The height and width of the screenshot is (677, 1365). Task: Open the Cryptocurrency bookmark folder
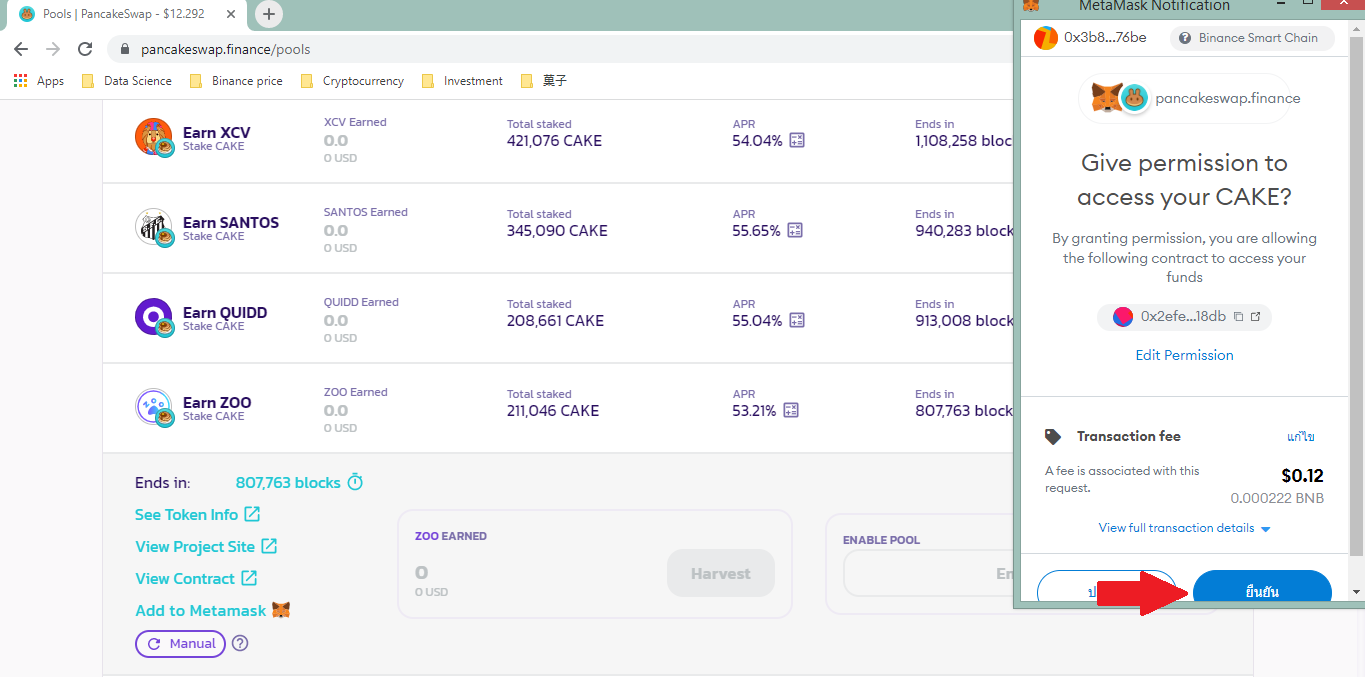point(352,81)
